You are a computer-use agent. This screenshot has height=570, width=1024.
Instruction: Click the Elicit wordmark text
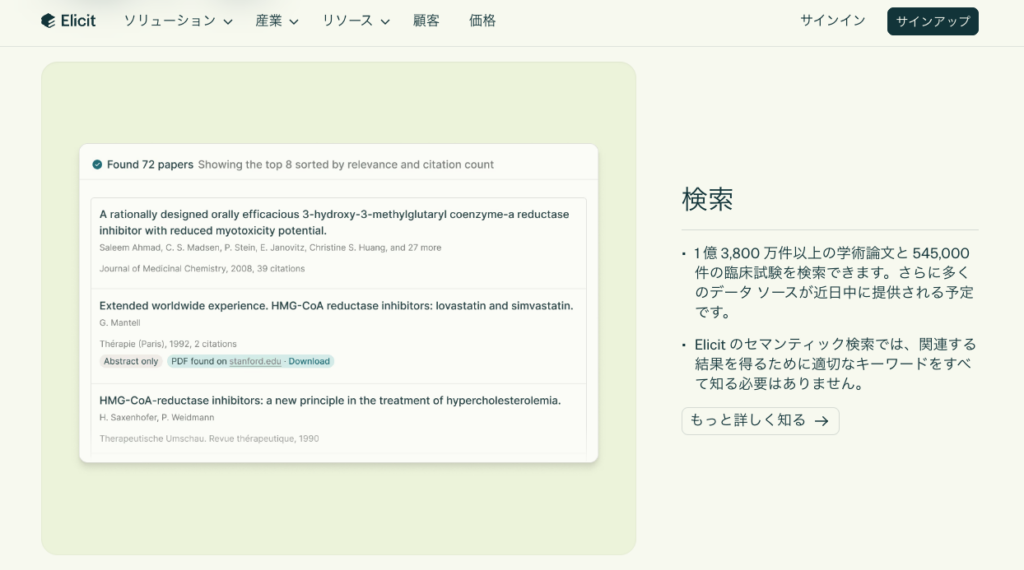click(78, 21)
